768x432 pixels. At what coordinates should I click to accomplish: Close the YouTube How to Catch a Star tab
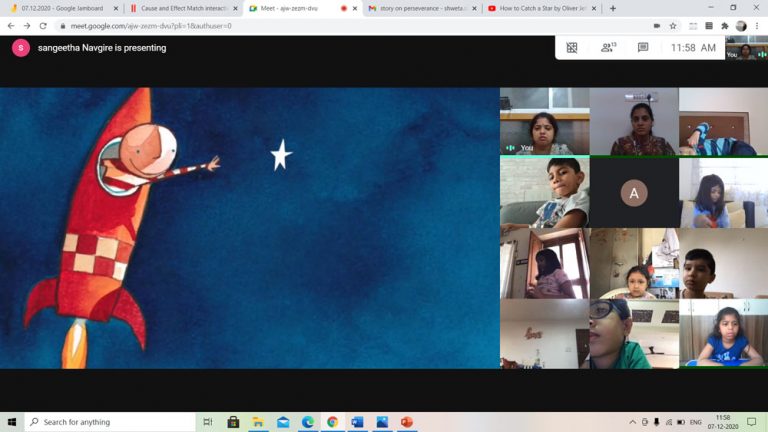coord(594,8)
